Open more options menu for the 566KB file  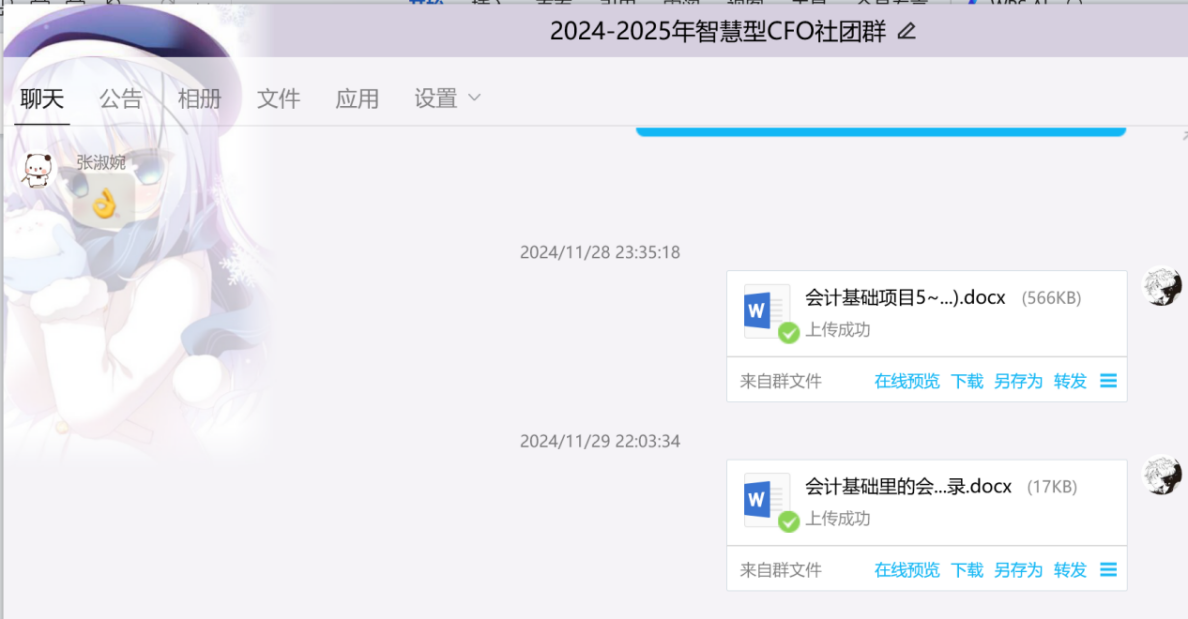(1108, 381)
